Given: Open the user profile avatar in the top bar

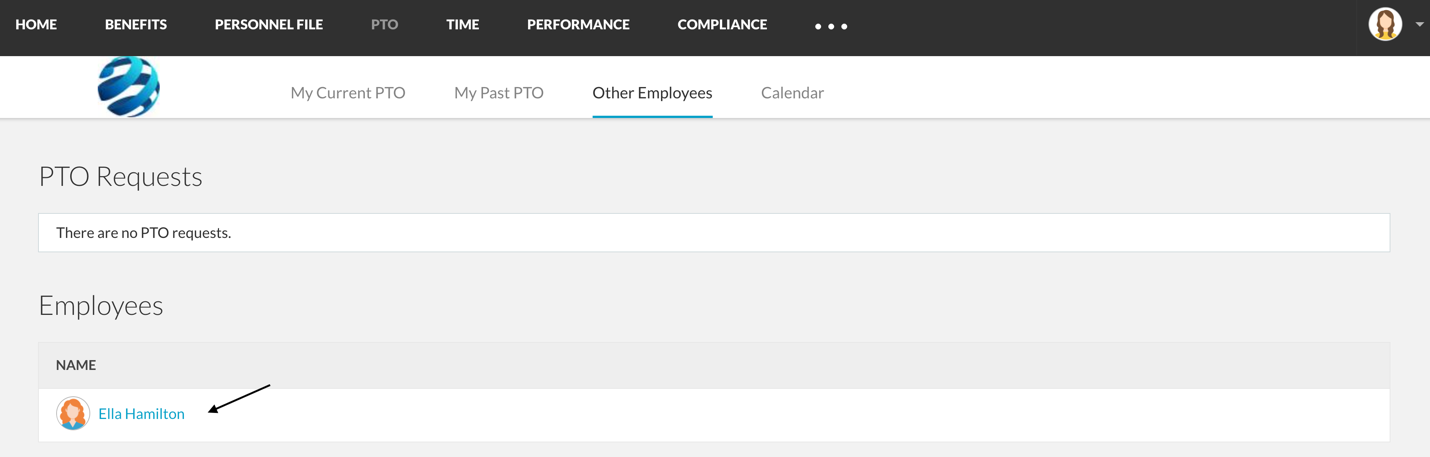Looking at the screenshot, I should 1385,24.
